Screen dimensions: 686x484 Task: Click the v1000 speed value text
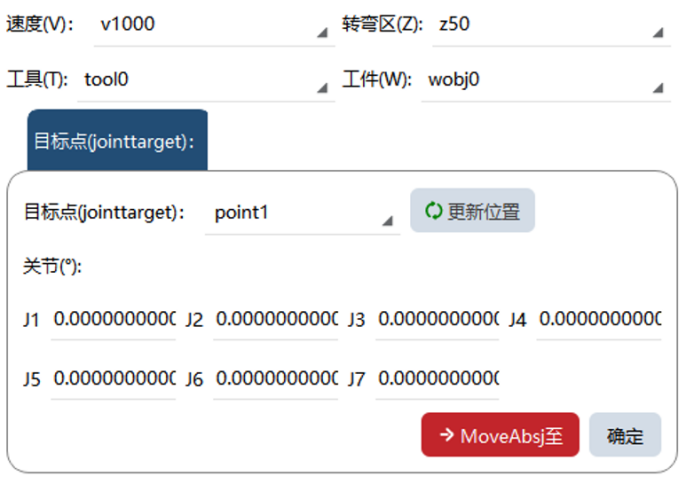pos(128,24)
